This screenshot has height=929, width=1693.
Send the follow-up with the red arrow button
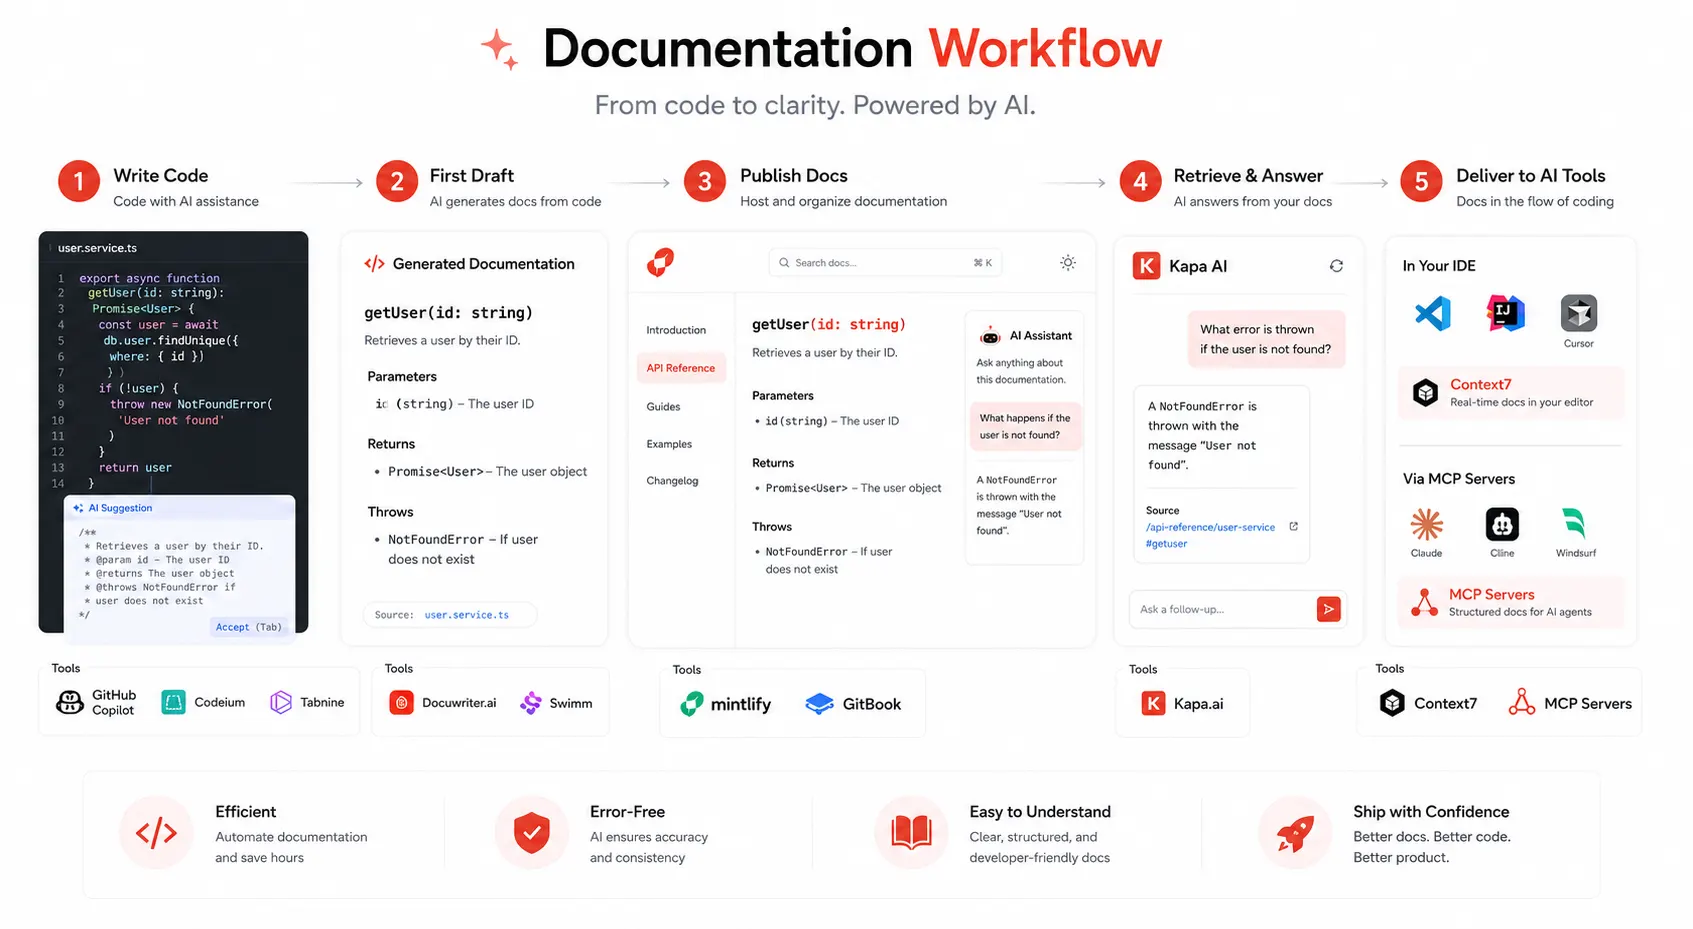pyautogui.click(x=1328, y=609)
